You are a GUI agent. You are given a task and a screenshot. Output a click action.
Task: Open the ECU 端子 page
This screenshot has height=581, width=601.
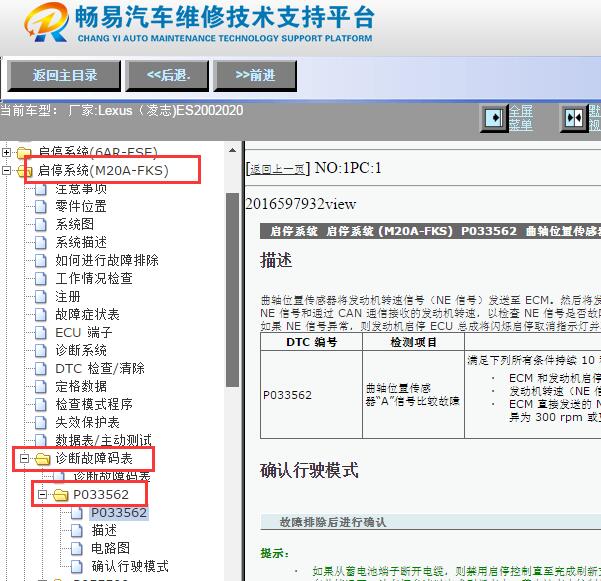(84, 332)
